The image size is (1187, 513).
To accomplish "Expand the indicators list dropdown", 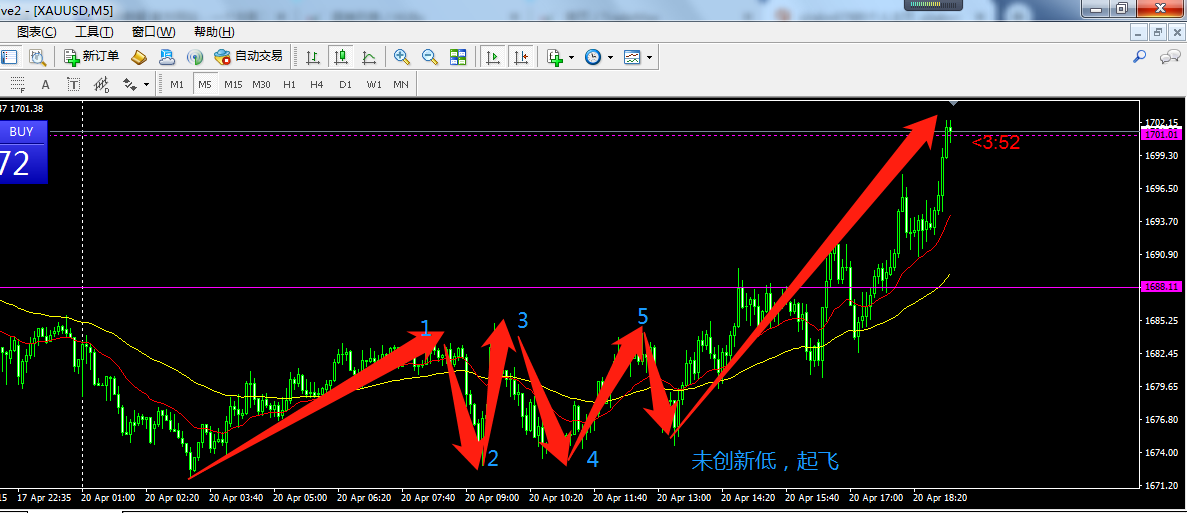I will tap(571, 58).
